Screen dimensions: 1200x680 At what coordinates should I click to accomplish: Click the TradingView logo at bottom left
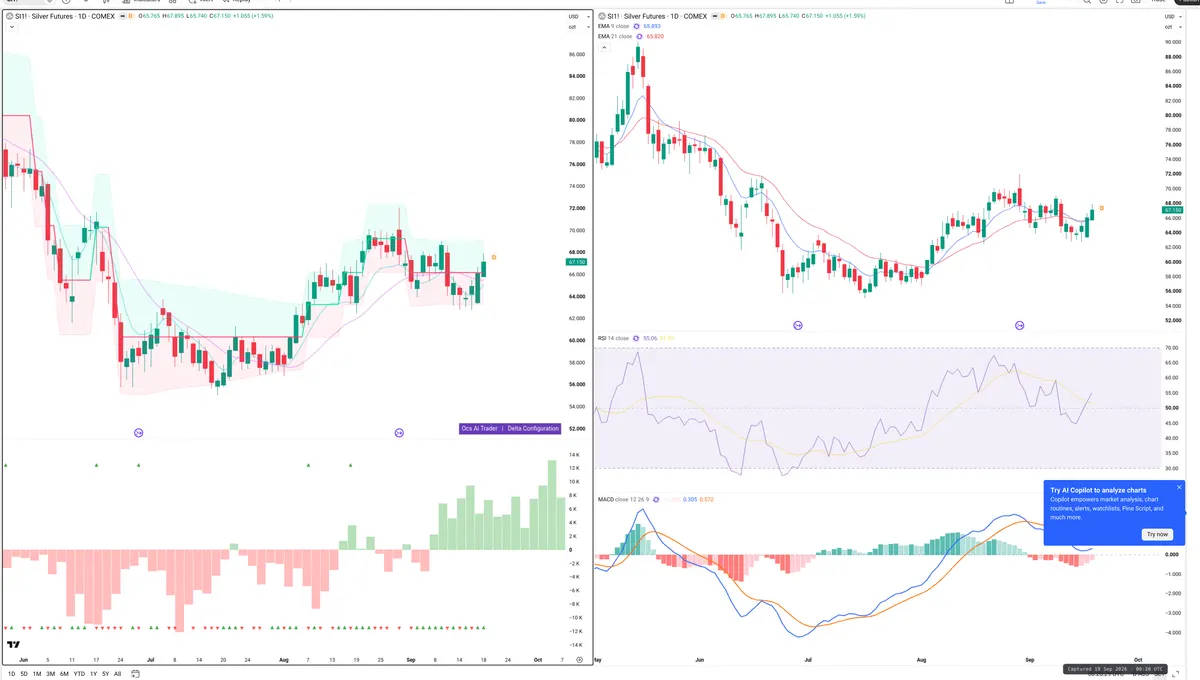pyautogui.click(x=14, y=645)
